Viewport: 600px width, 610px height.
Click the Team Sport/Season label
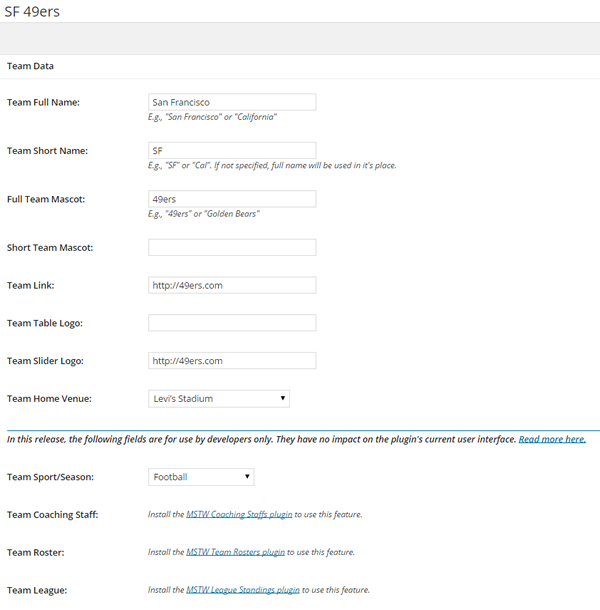pyautogui.click(x=51, y=477)
